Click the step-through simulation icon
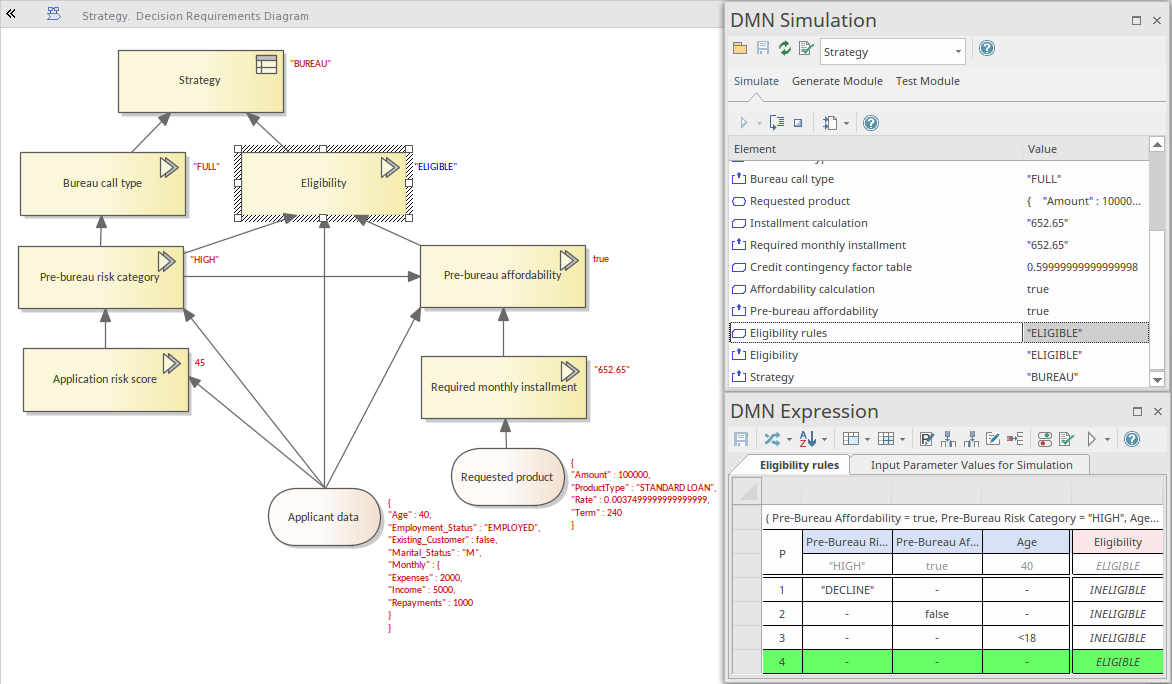1172x684 pixels. point(776,123)
